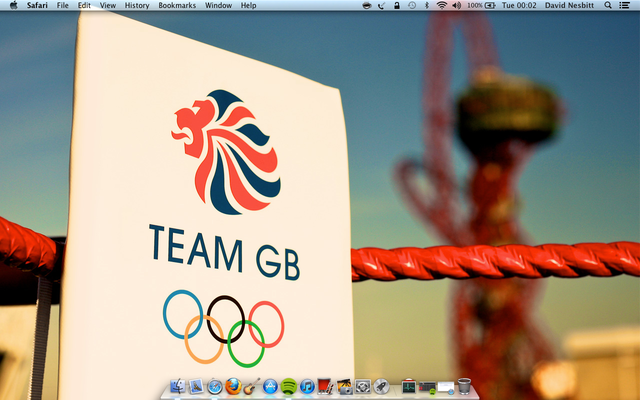The height and width of the screenshot is (400, 640).
Task: Open GarageBand guitar icon in Dock
Action: click(252, 386)
